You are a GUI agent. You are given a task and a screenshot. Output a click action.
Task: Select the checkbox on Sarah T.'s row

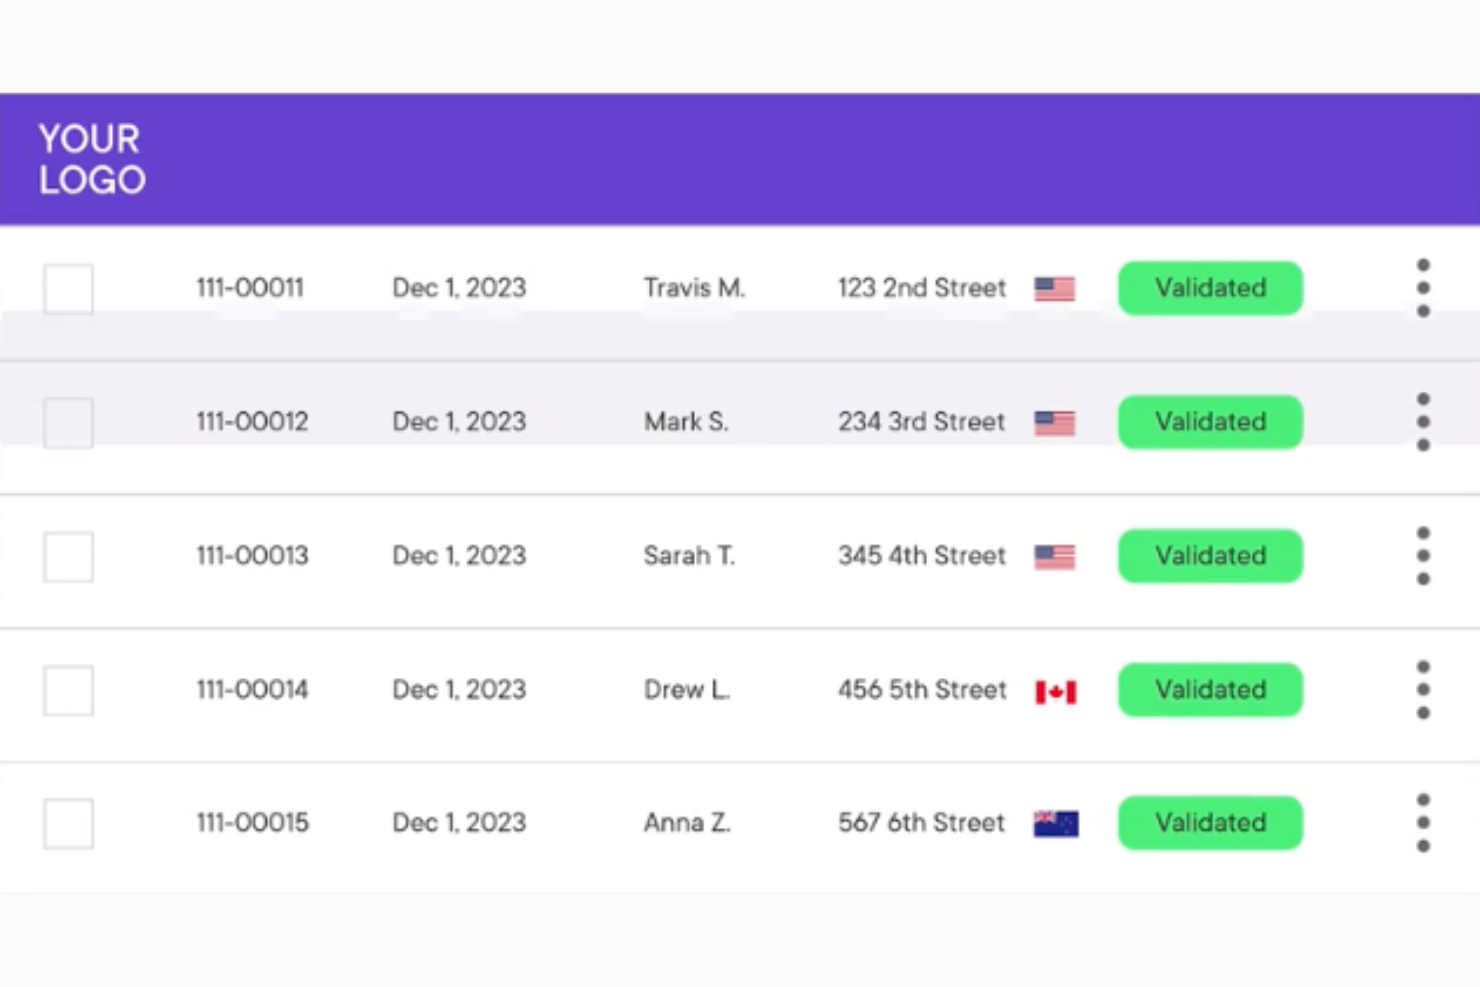tap(68, 556)
